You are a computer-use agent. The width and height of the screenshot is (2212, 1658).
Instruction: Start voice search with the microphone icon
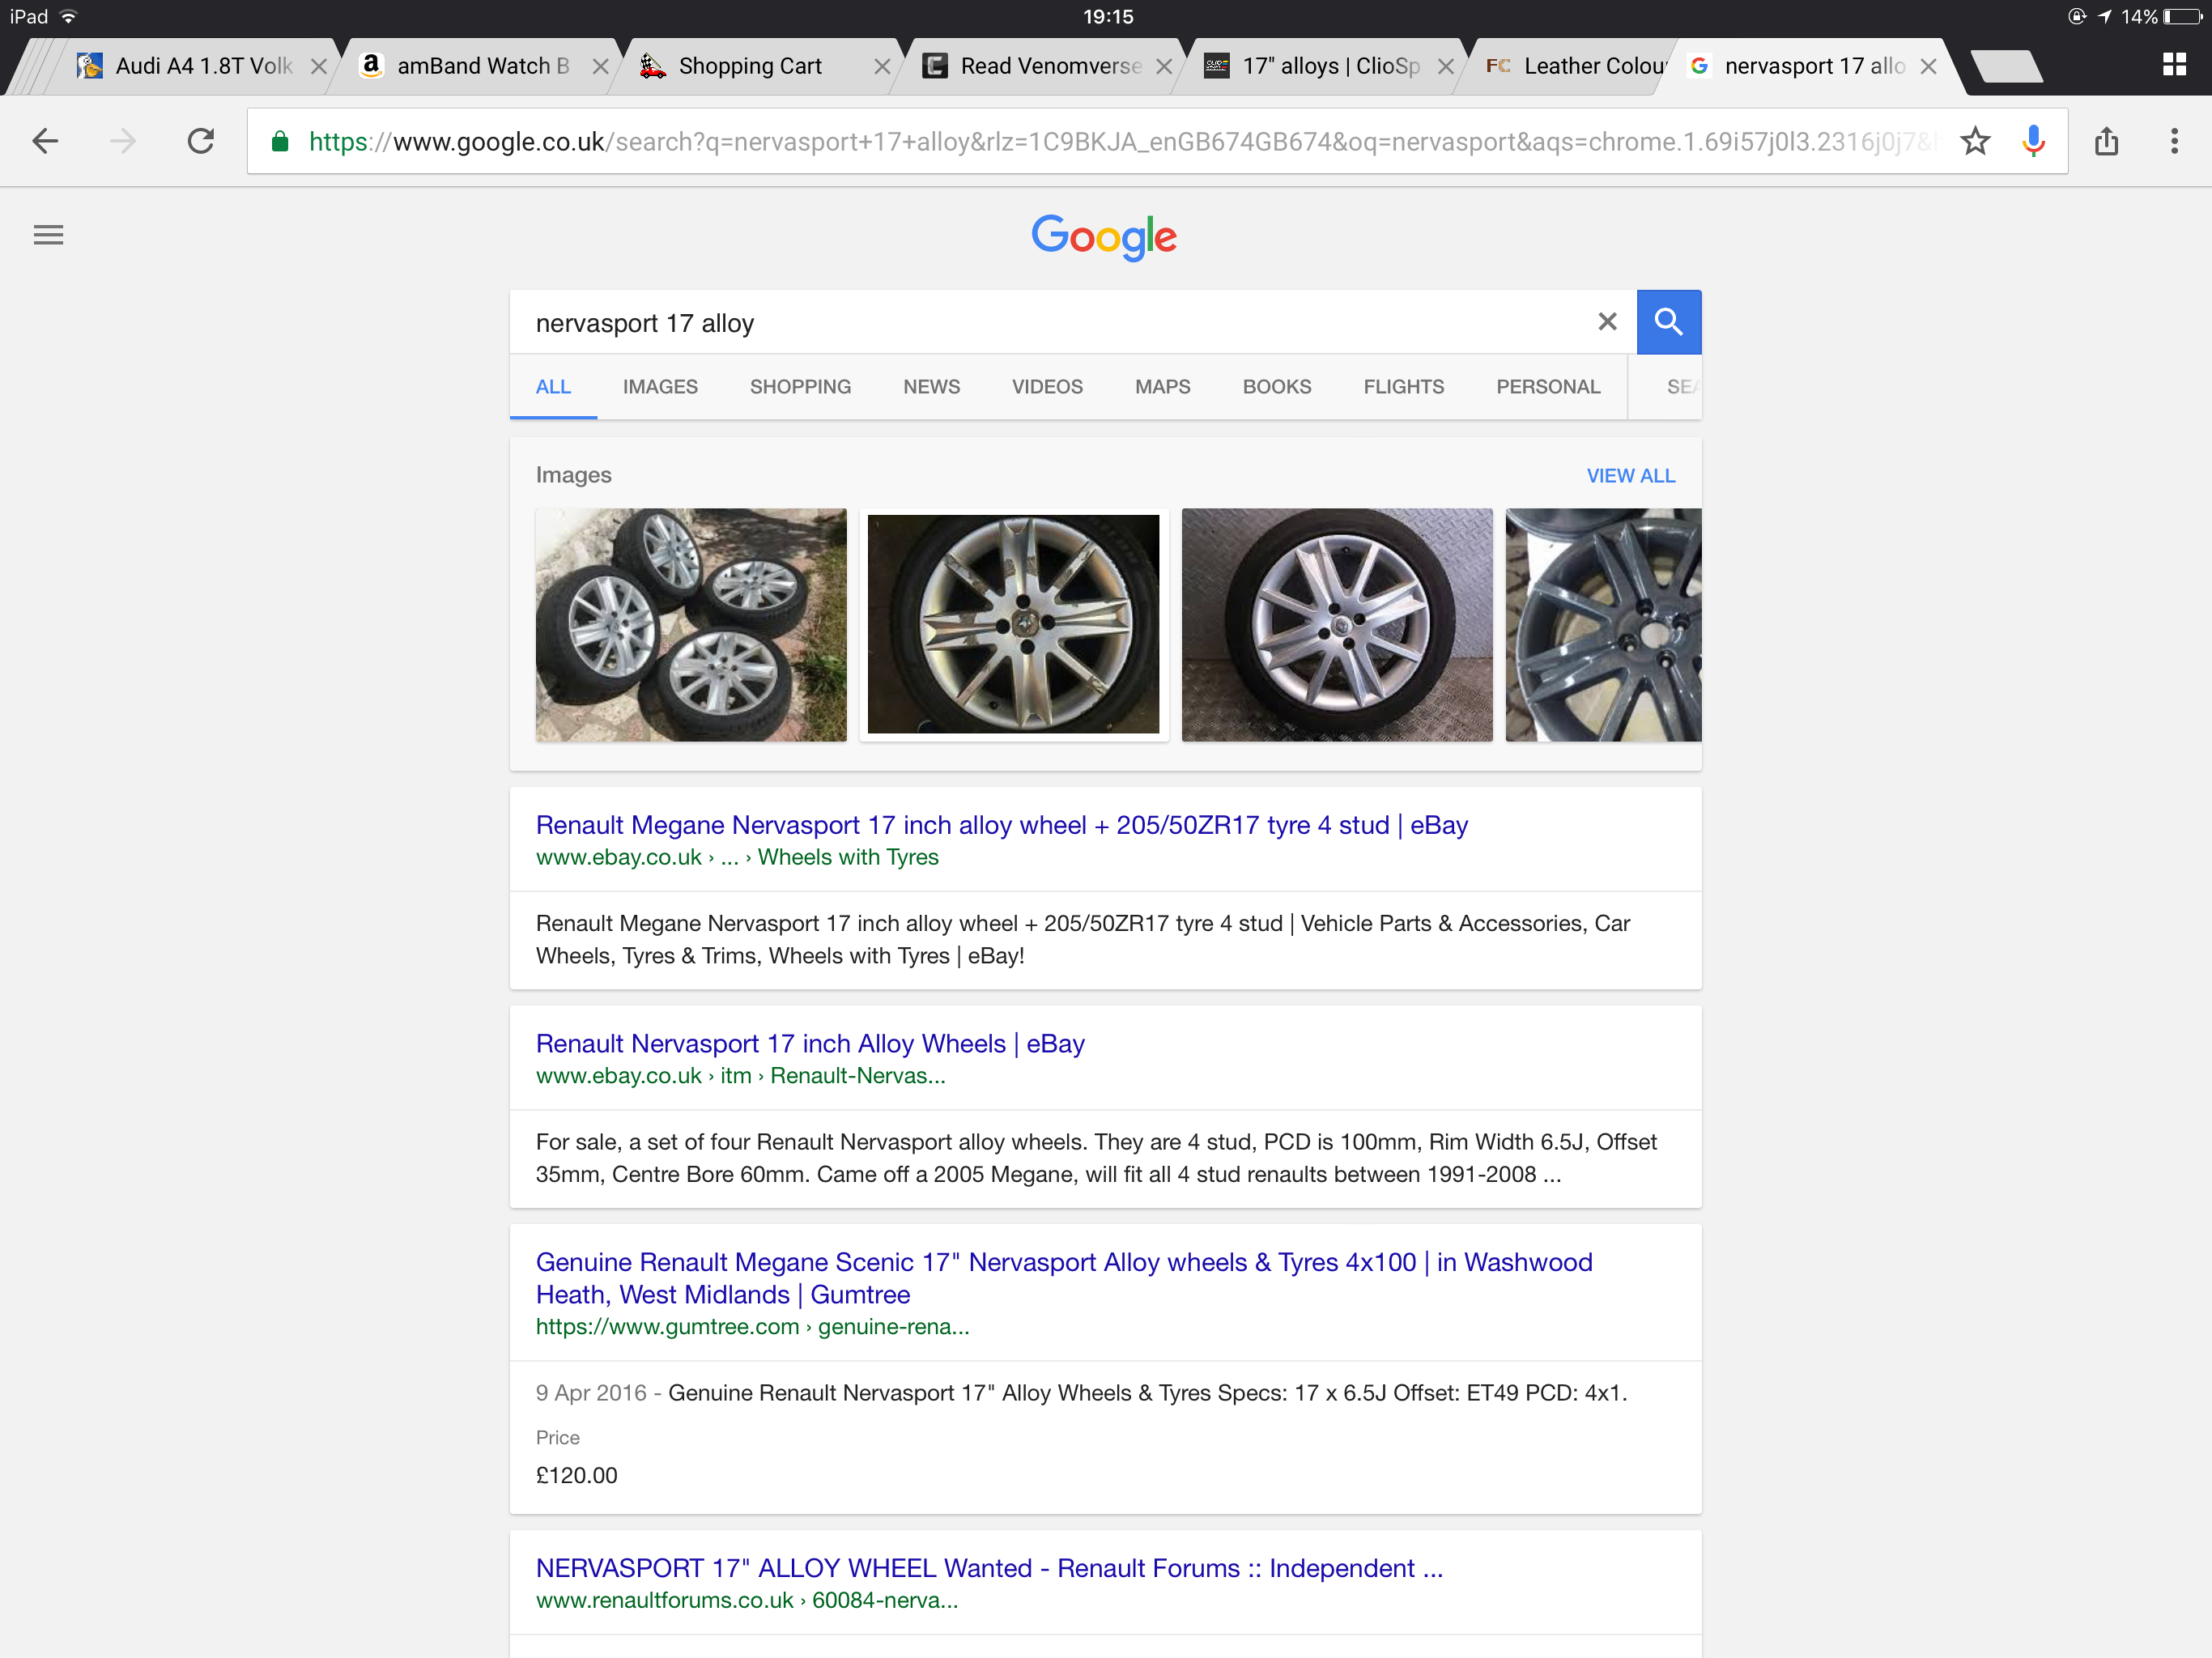(2033, 141)
